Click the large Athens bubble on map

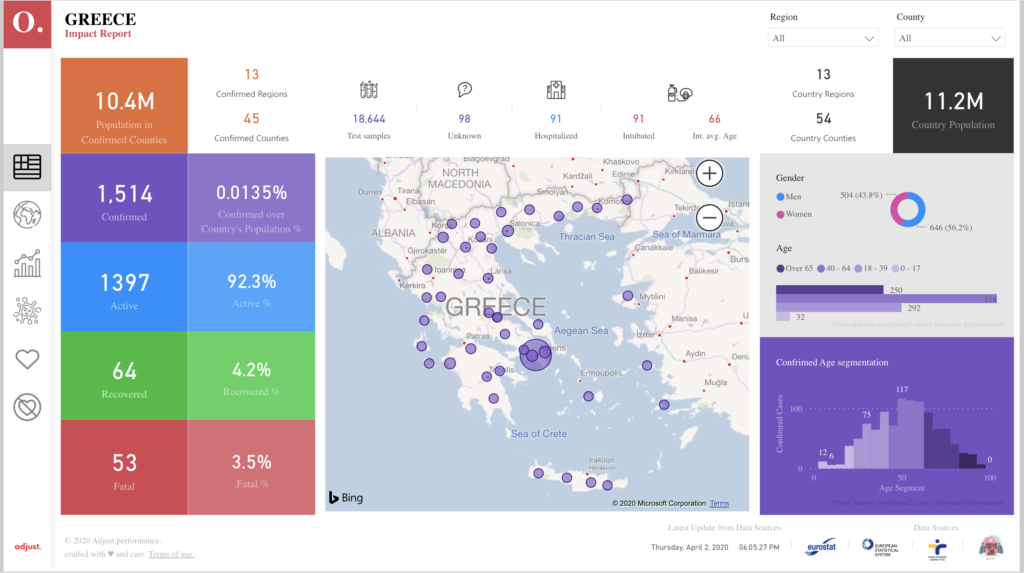point(535,355)
